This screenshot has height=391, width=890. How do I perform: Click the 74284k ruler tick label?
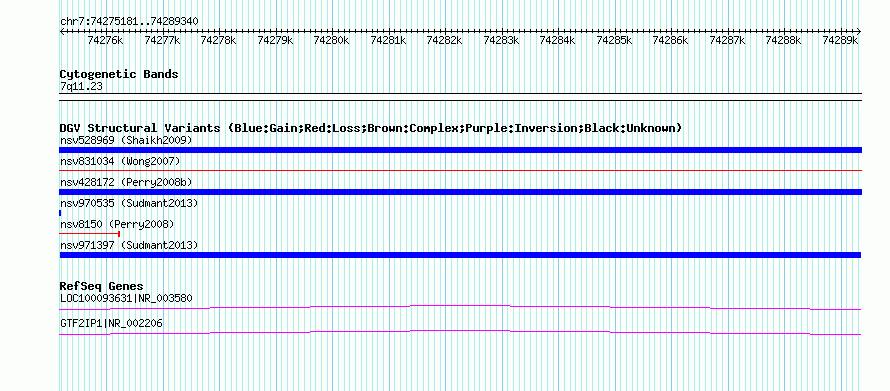click(557, 40)
